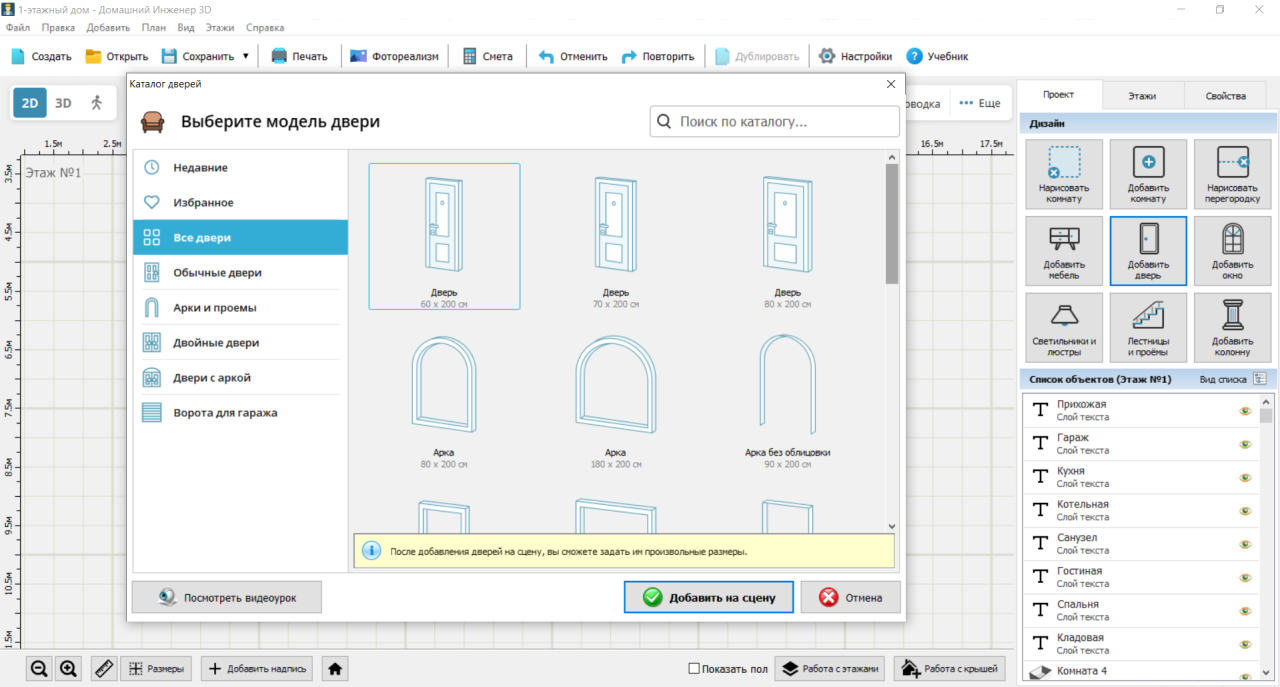The image size is (1280, 687).
Task: Click the Смета calculator icon
Action: (469, 56)
